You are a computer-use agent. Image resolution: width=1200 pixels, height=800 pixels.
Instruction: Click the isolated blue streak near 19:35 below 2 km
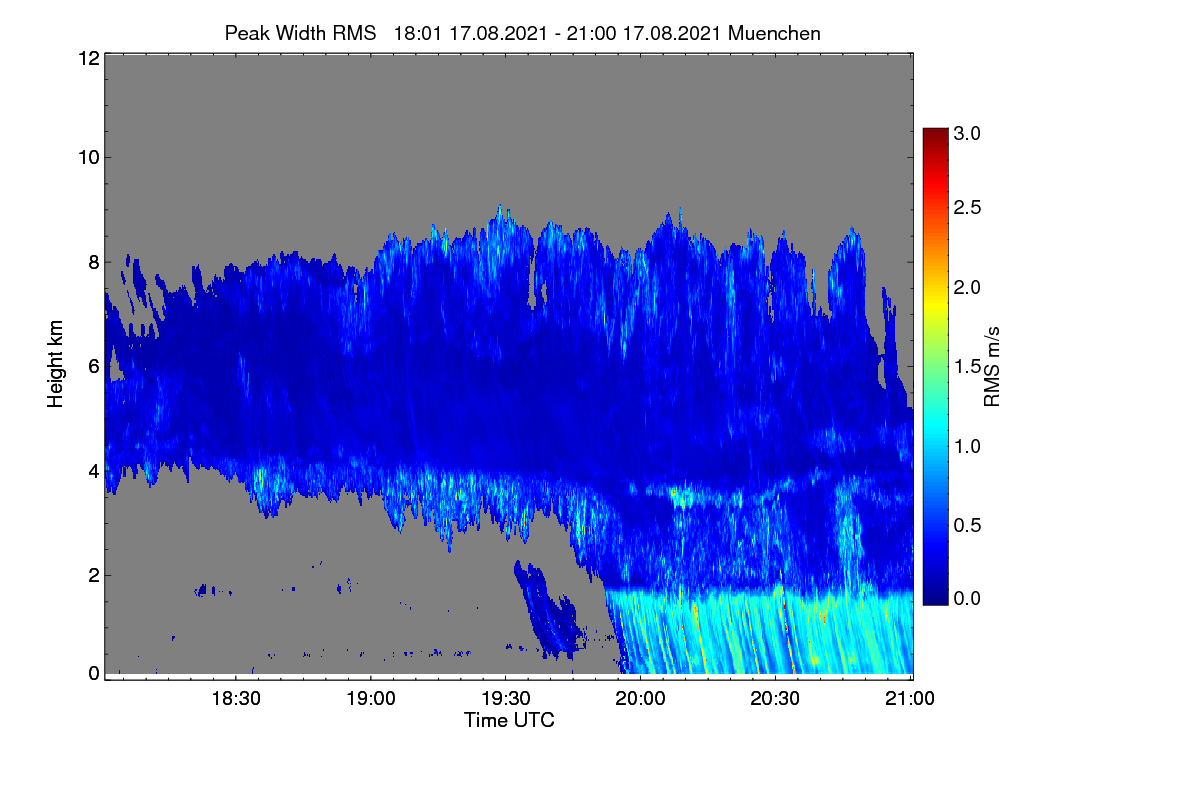548,612
